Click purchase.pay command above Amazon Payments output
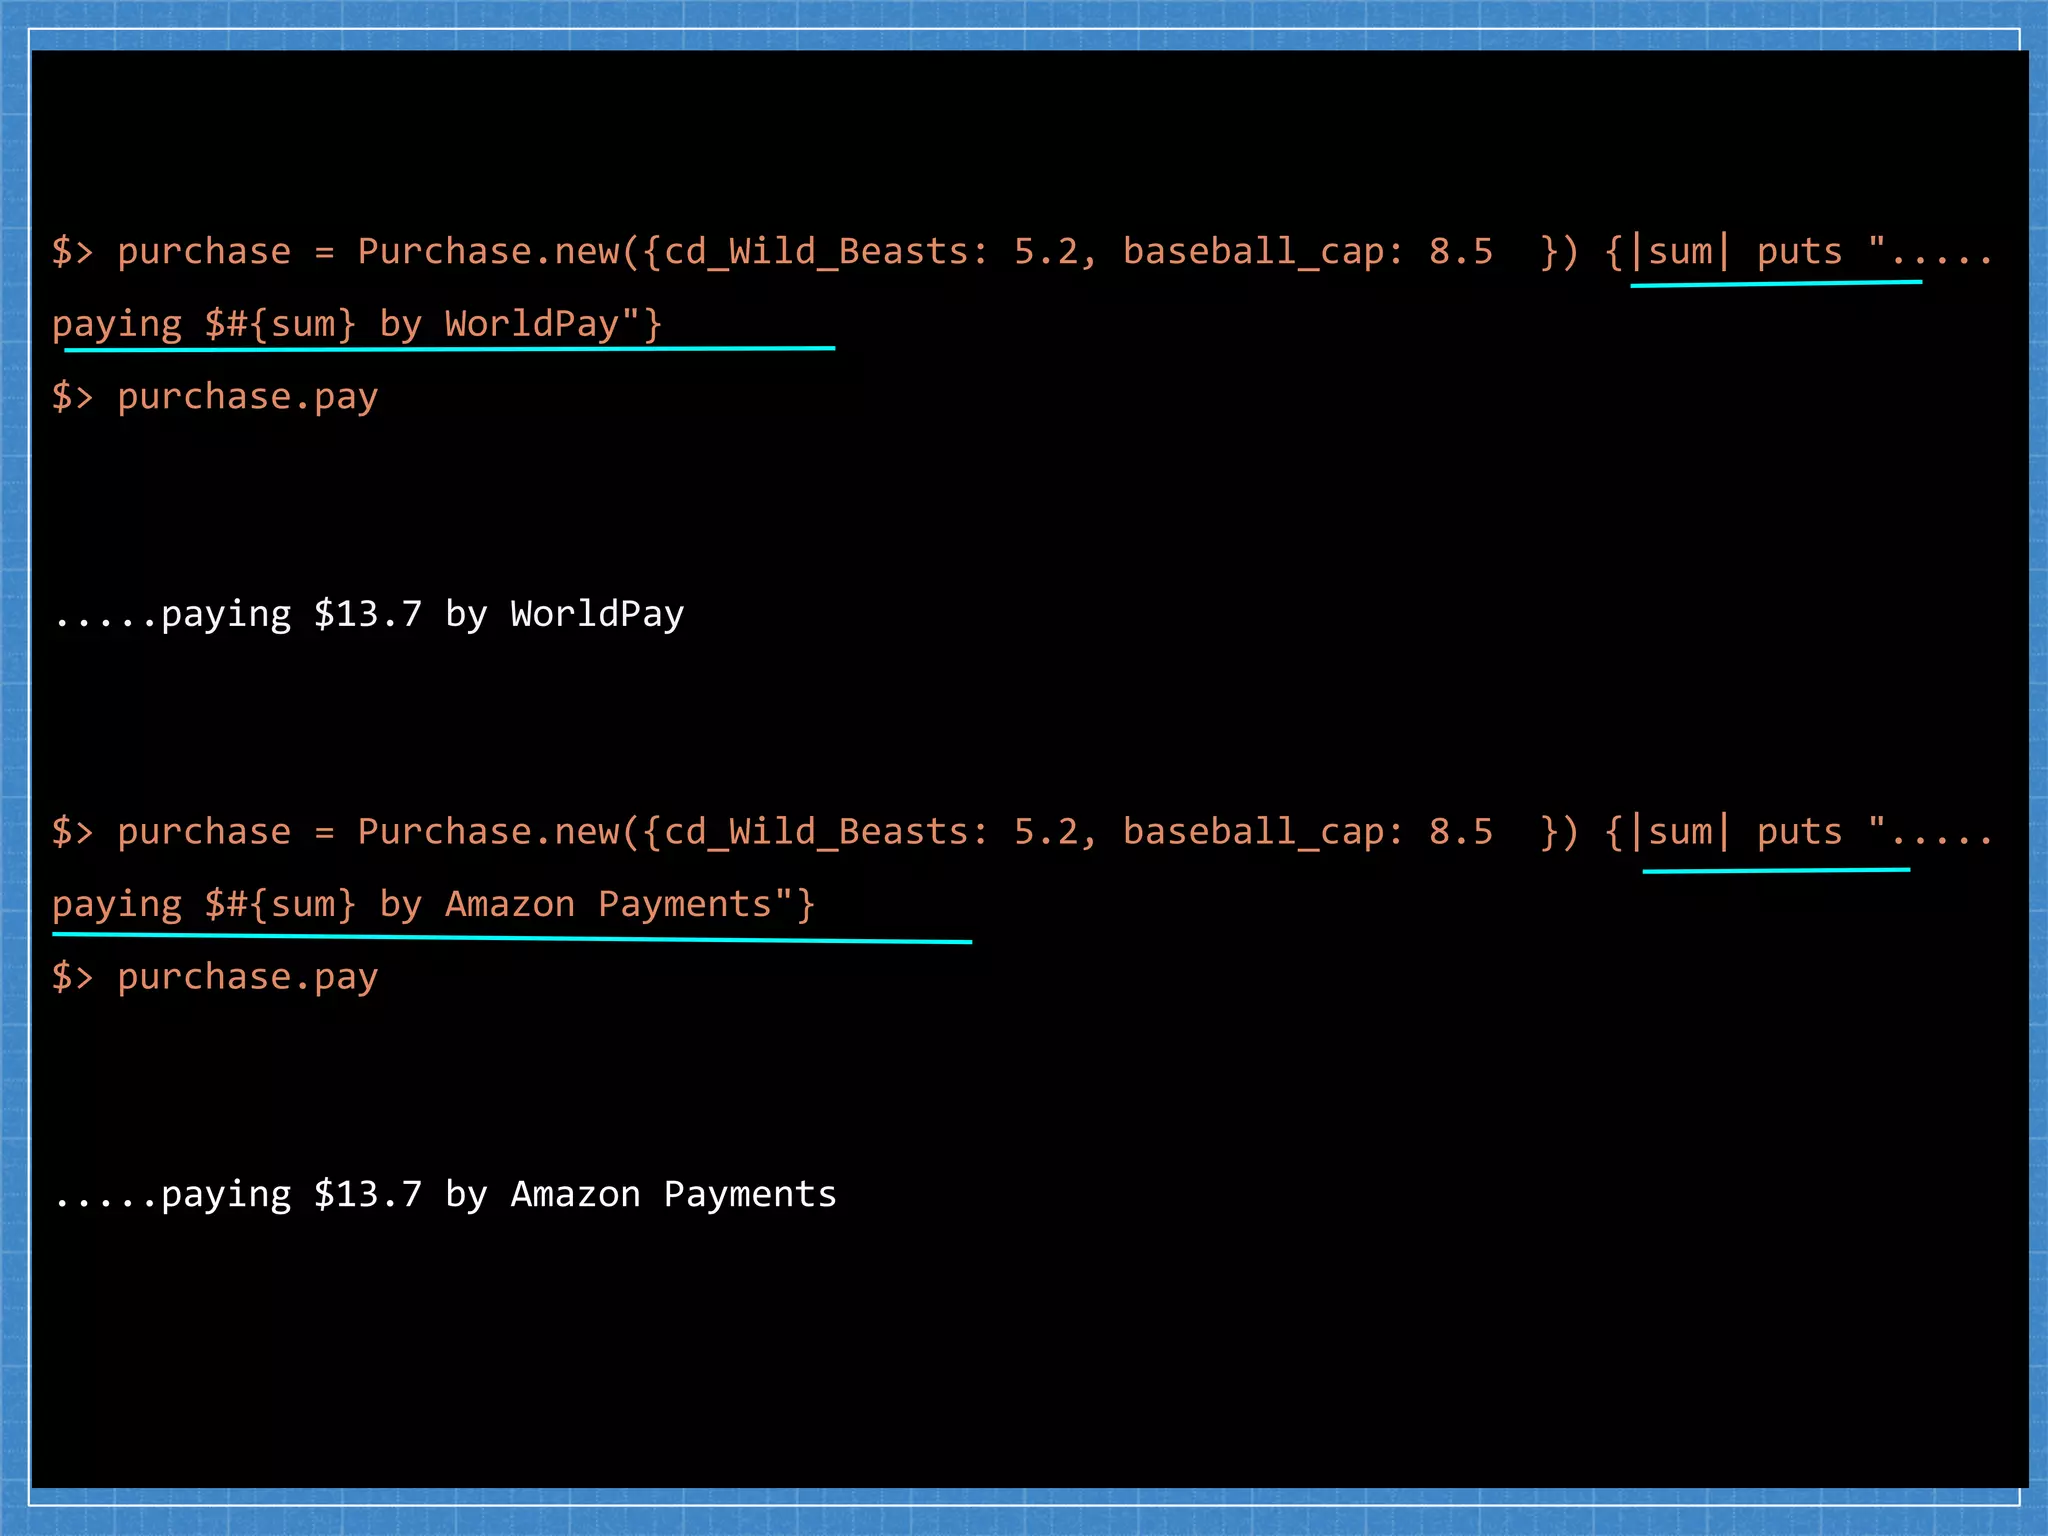 (247, 977)
